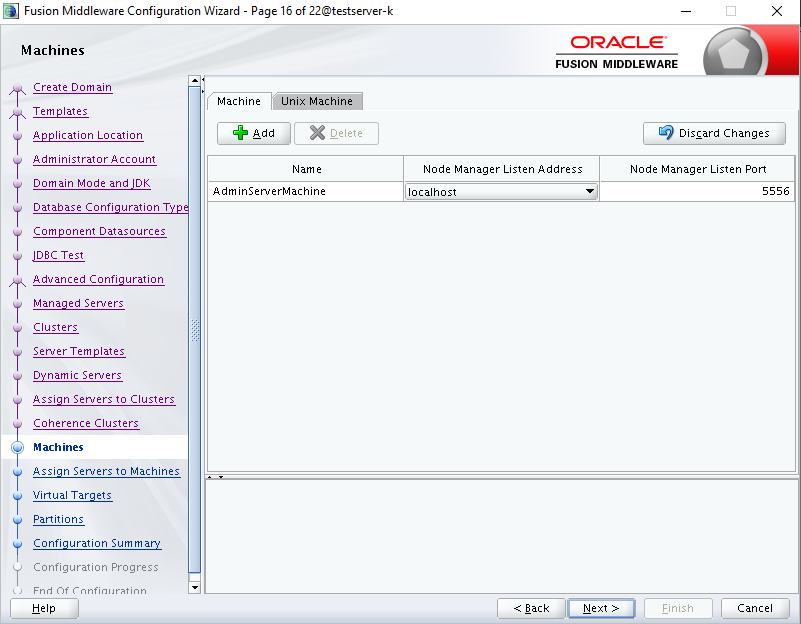The image size is (801, 624).
Task: Open Coherence Clusters step
Action: point(86,423)
